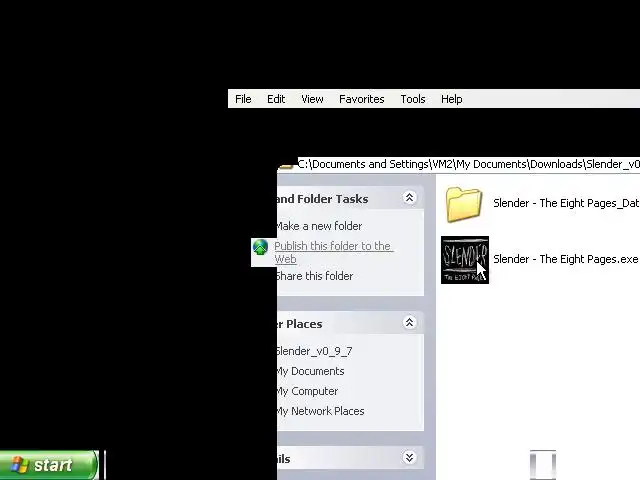Collapse the File and Folder Tasks panel
This screenshot has width=640, height=480.
click(x=409, y=198)
